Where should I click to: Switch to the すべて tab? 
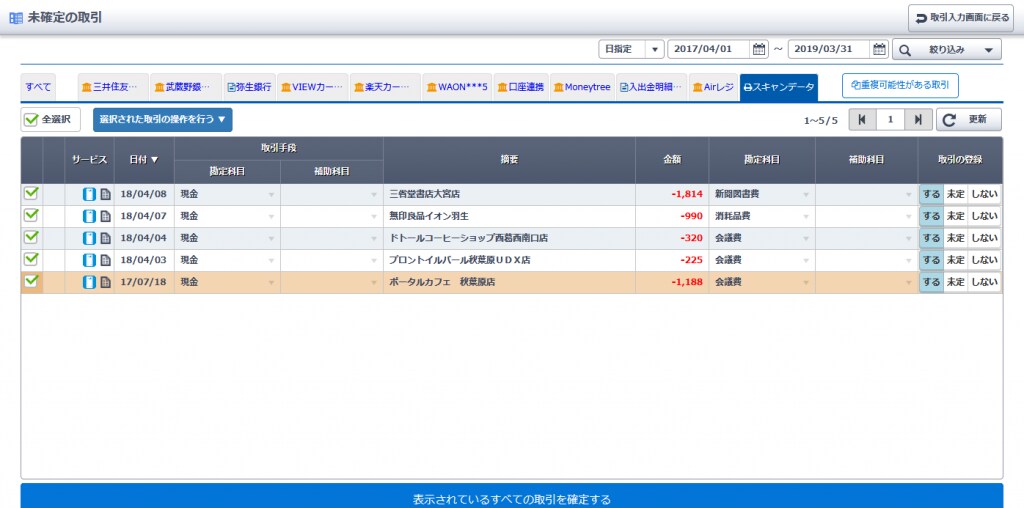(38, 87)
